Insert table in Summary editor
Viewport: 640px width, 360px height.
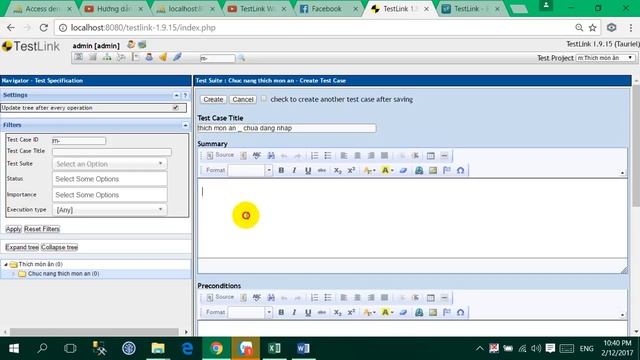pos(431,156)
